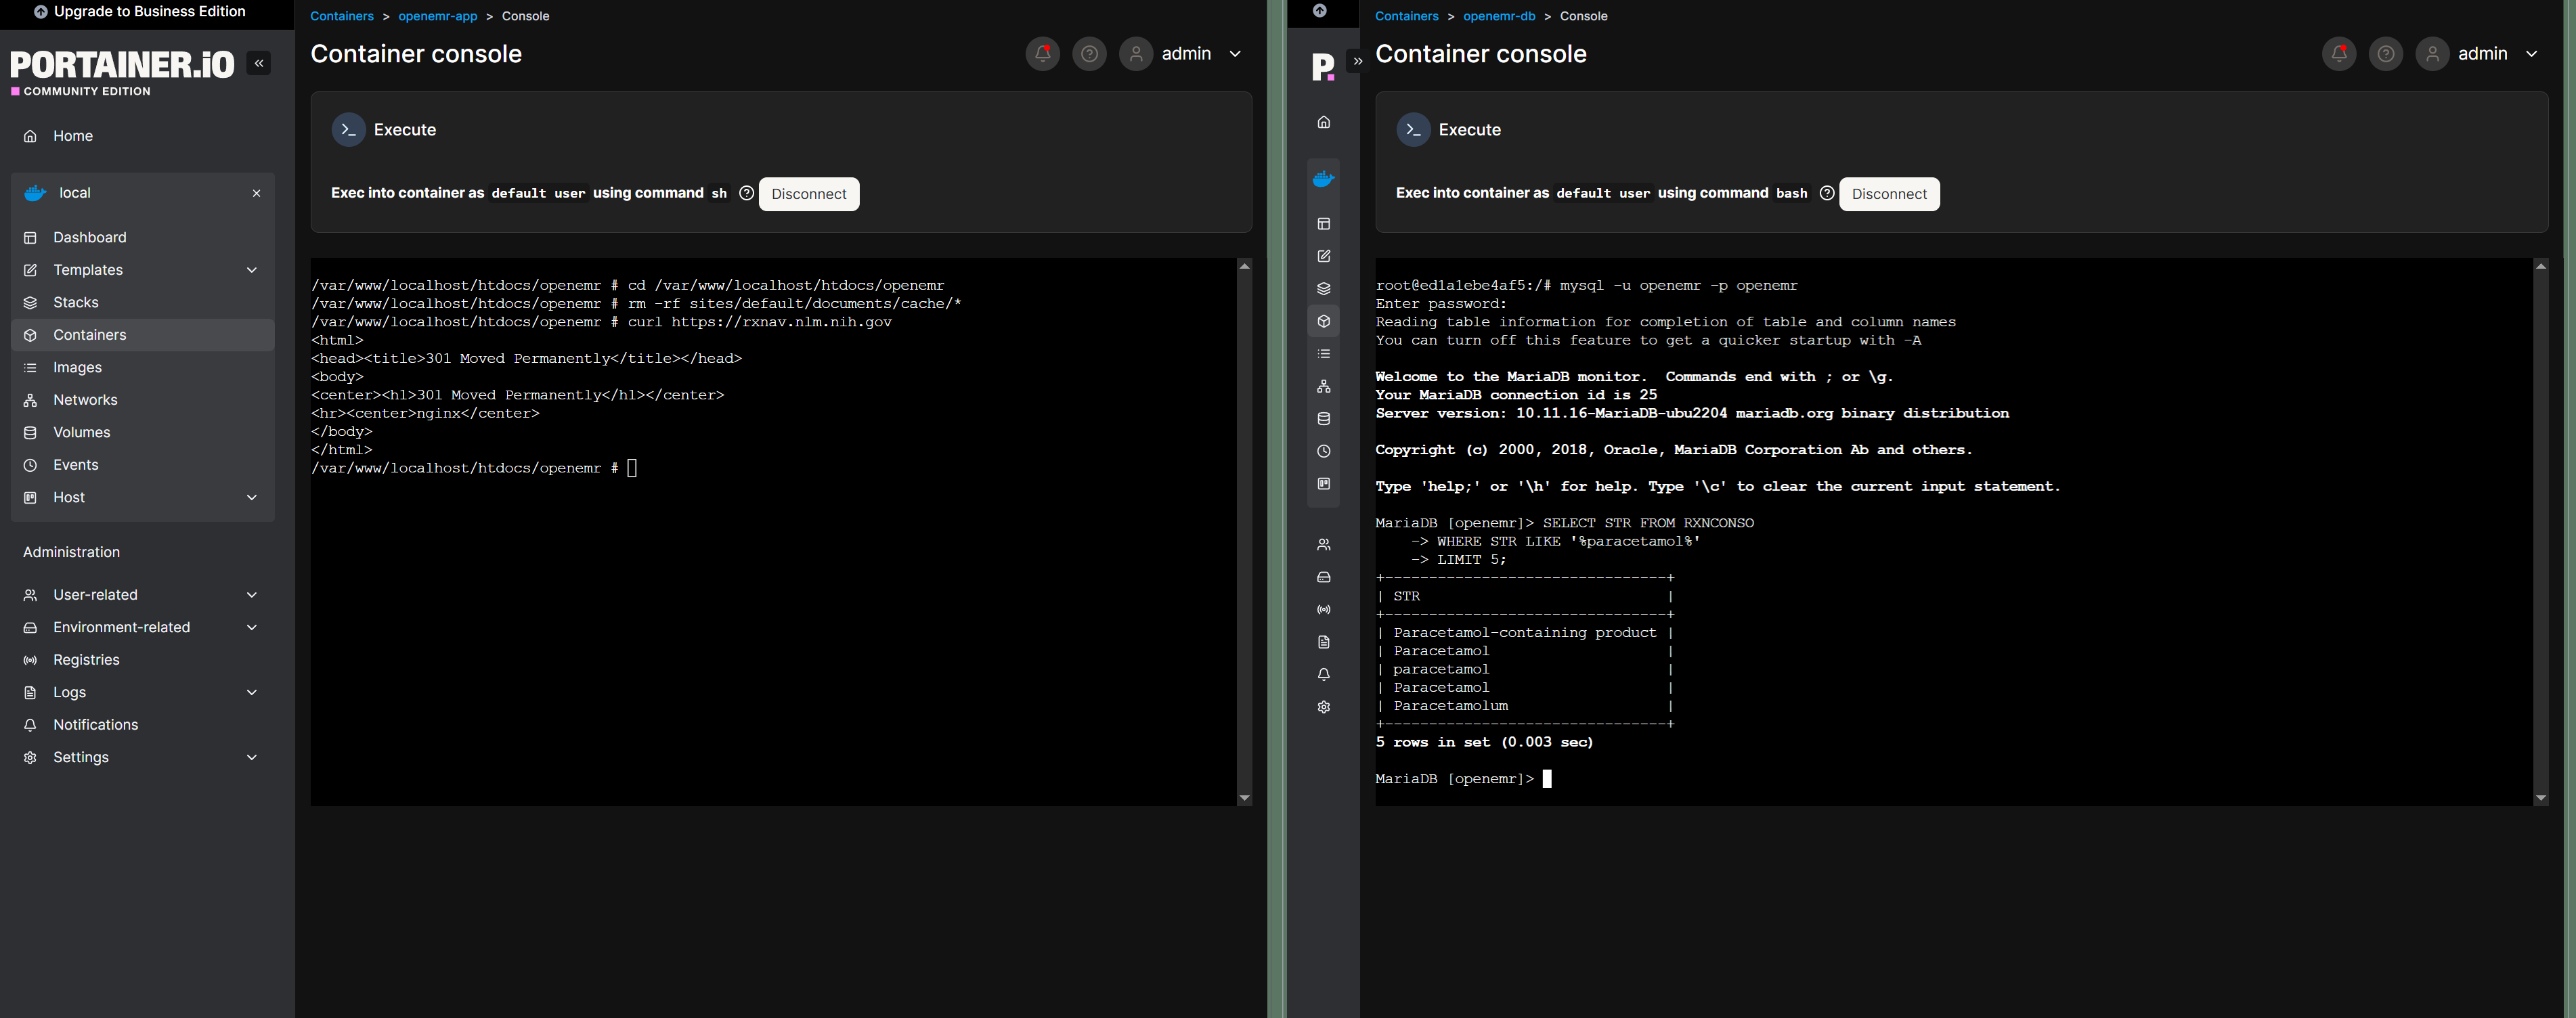Image resolution: width=2576 pixels, height=1018 pixels.
Task: Expand the collapsed sidebar in the right pane
Action: tap(1357, 61)
